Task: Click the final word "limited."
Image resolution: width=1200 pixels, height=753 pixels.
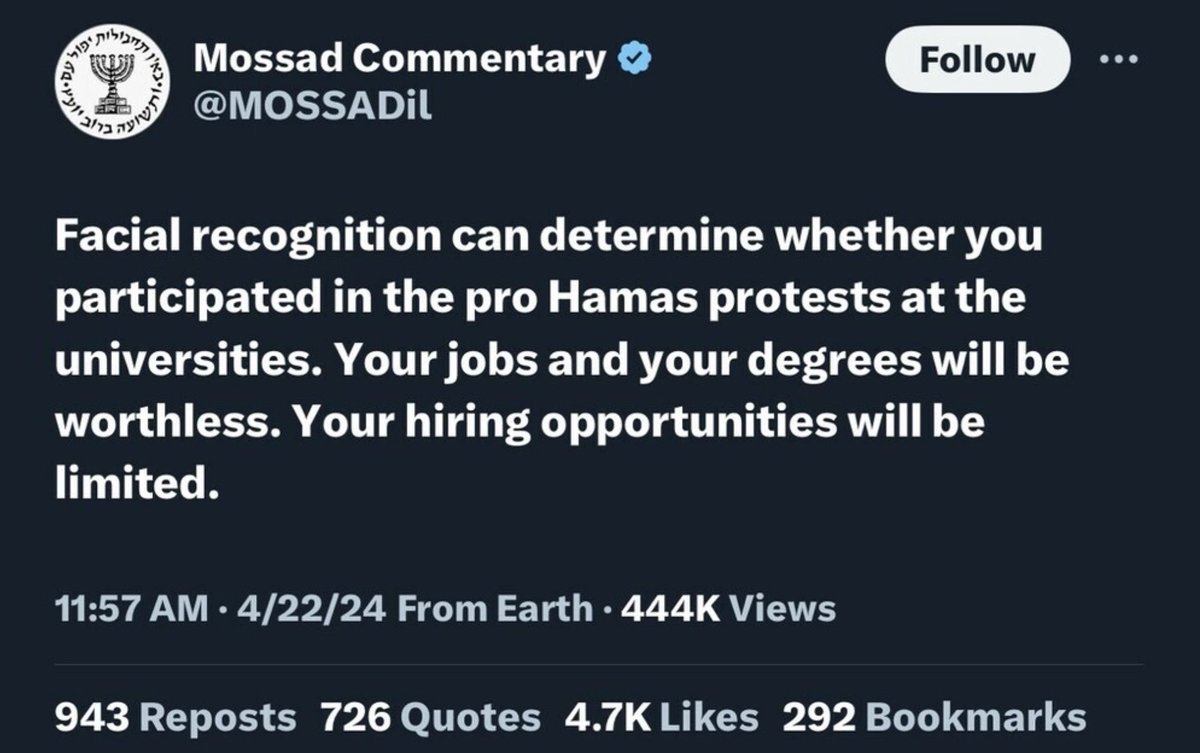Action: [135, 484]
